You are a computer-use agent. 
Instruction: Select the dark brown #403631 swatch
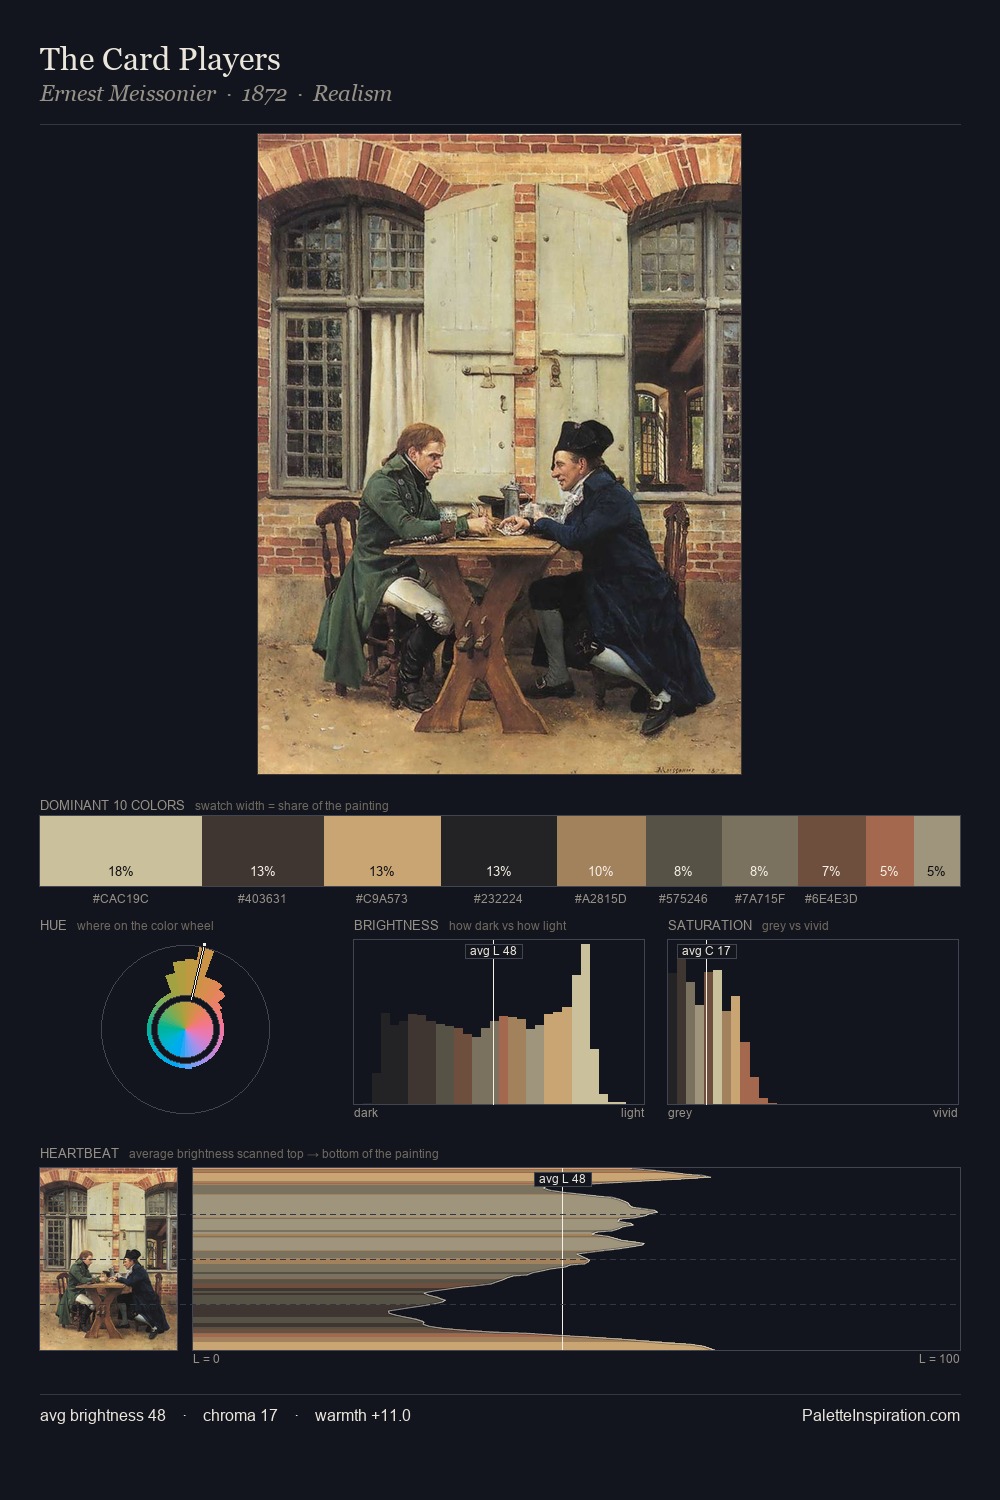[x=263, y=851]
